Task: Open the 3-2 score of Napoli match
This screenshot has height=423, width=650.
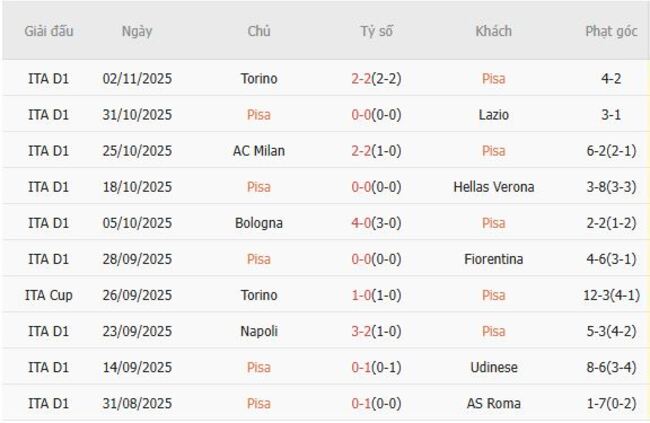Action: pos(362,331)
